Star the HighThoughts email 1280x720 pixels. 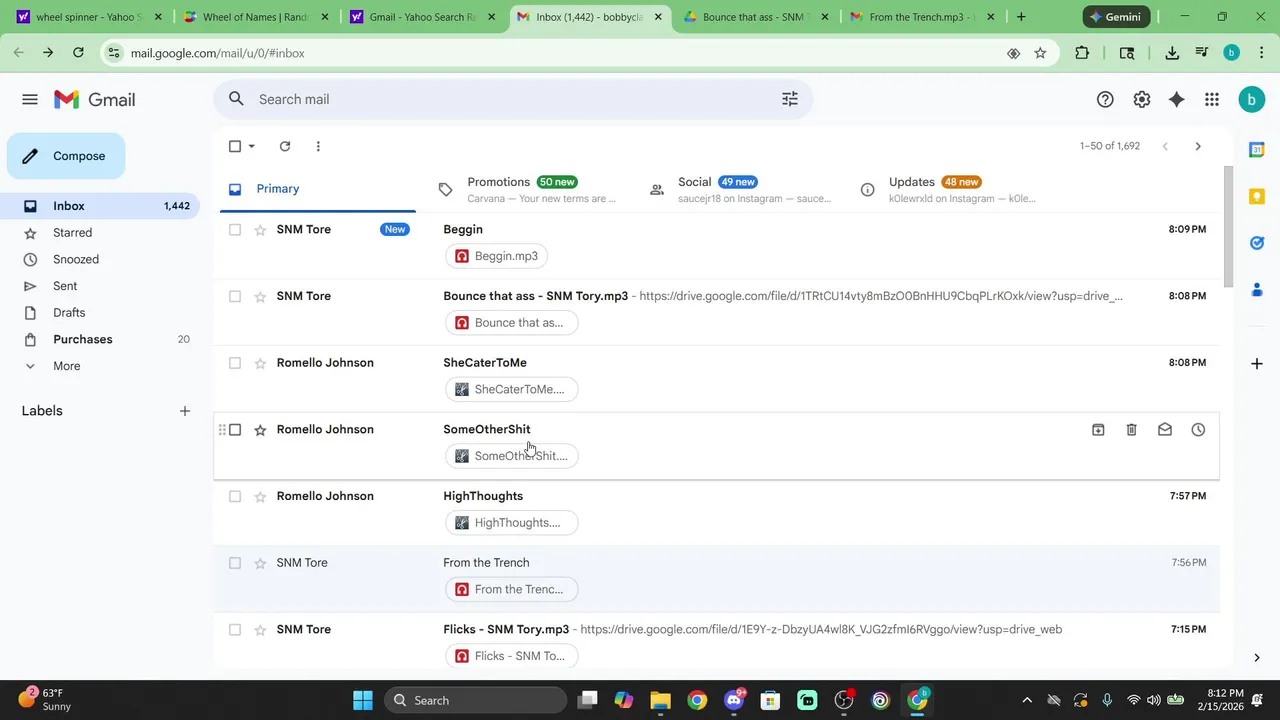(260, 496)
